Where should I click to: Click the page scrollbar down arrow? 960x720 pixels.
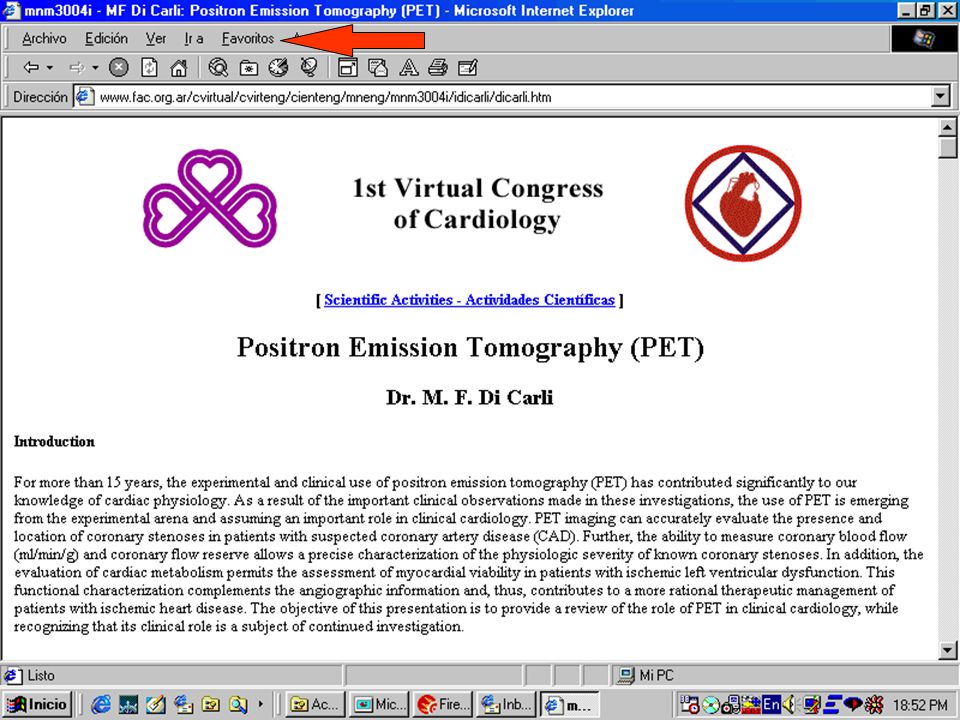pos(947,650)
